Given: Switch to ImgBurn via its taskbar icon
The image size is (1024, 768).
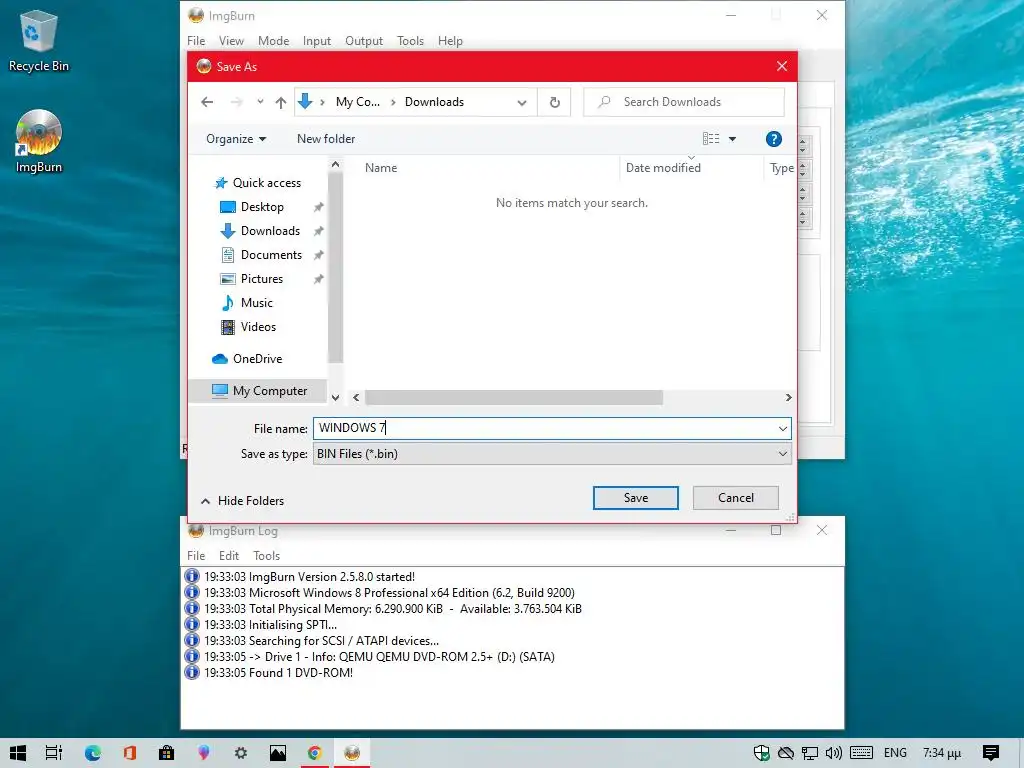Looking at the screenshot, I should click(352, 753).
